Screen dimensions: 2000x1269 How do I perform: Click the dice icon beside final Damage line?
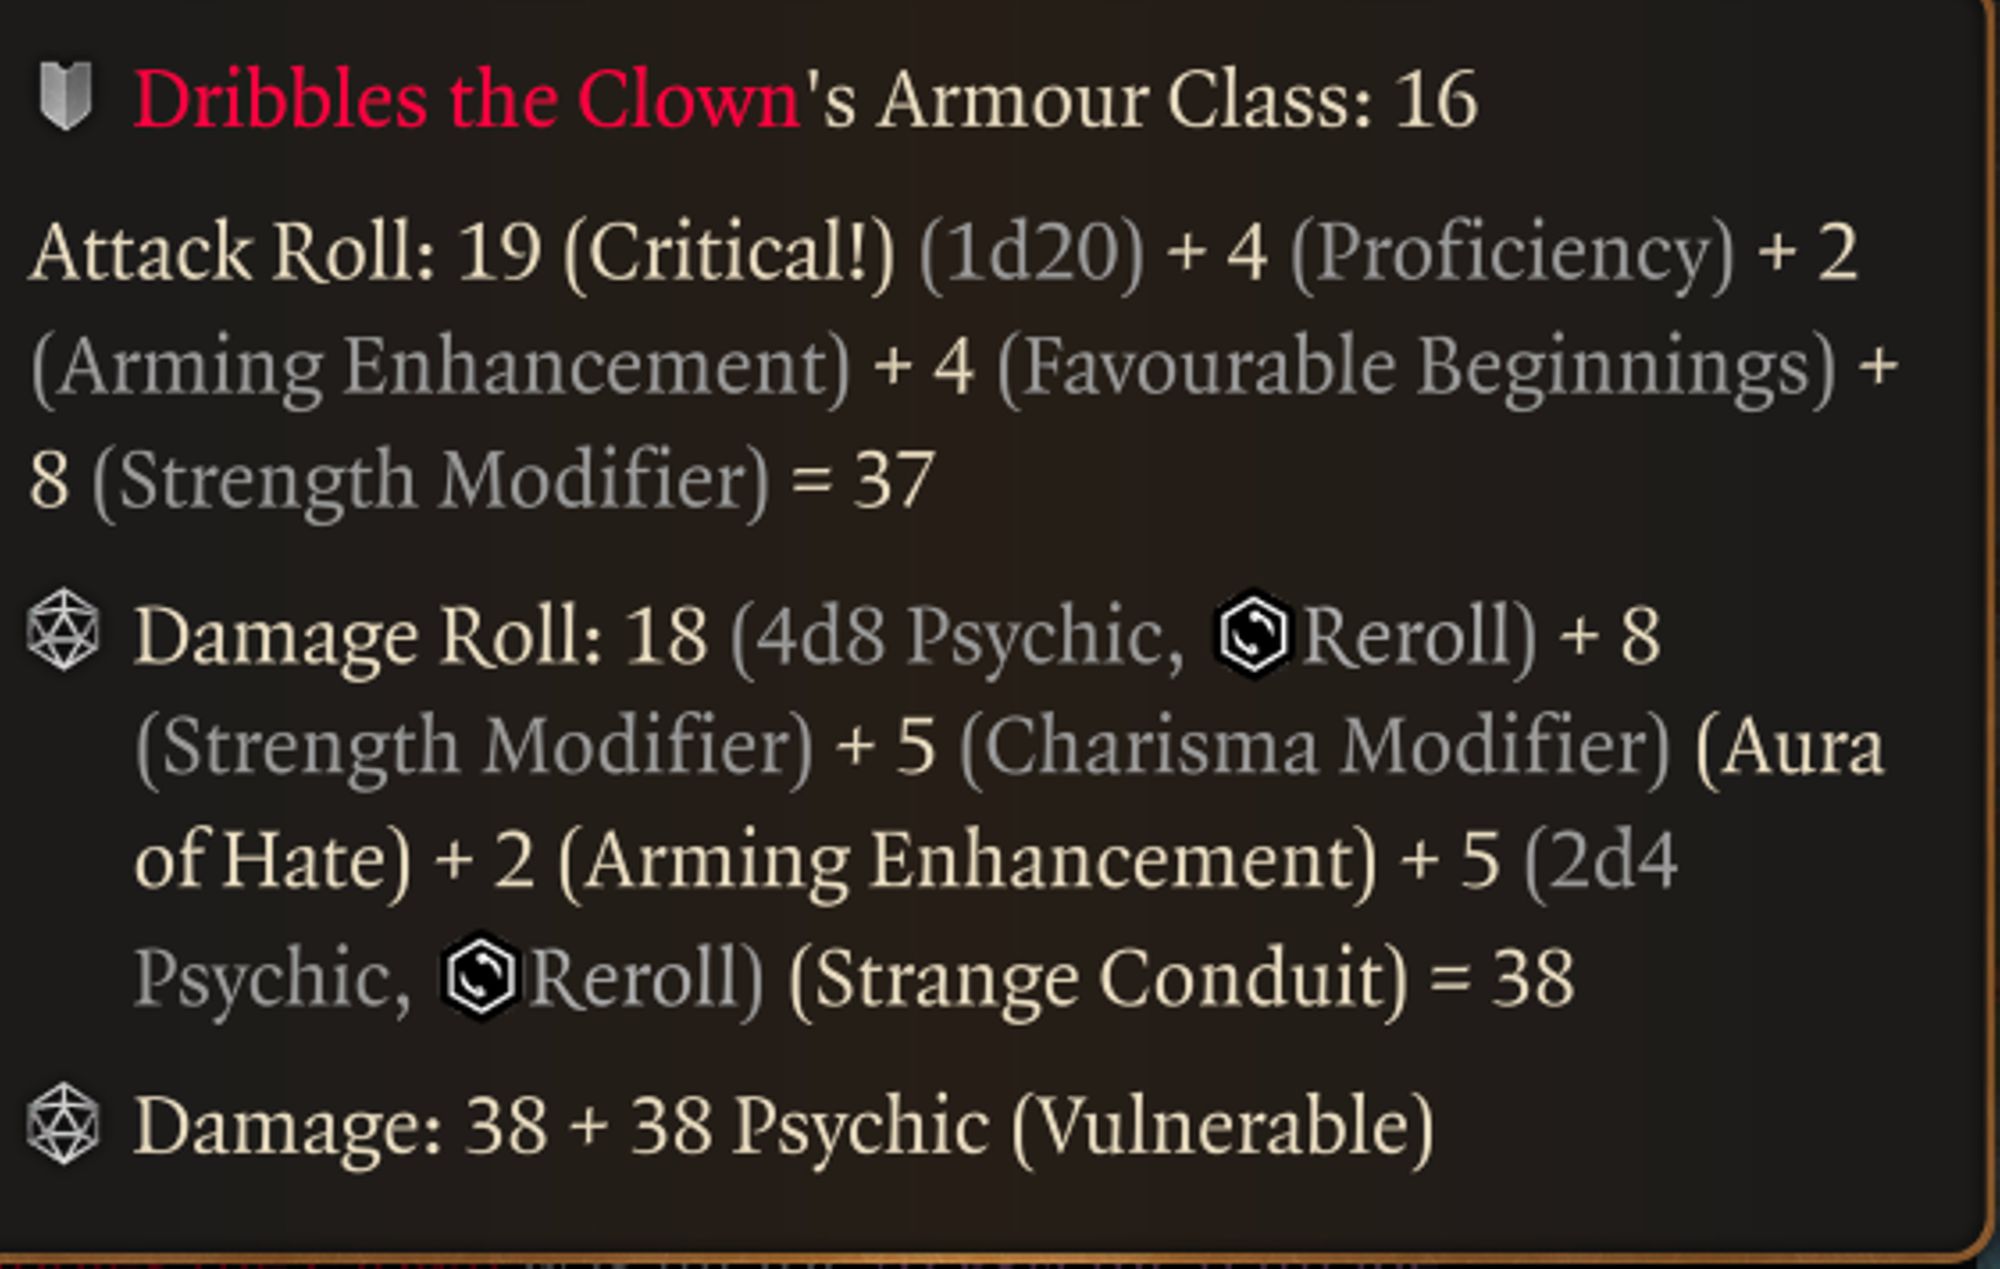click(x=64, y=1125)
